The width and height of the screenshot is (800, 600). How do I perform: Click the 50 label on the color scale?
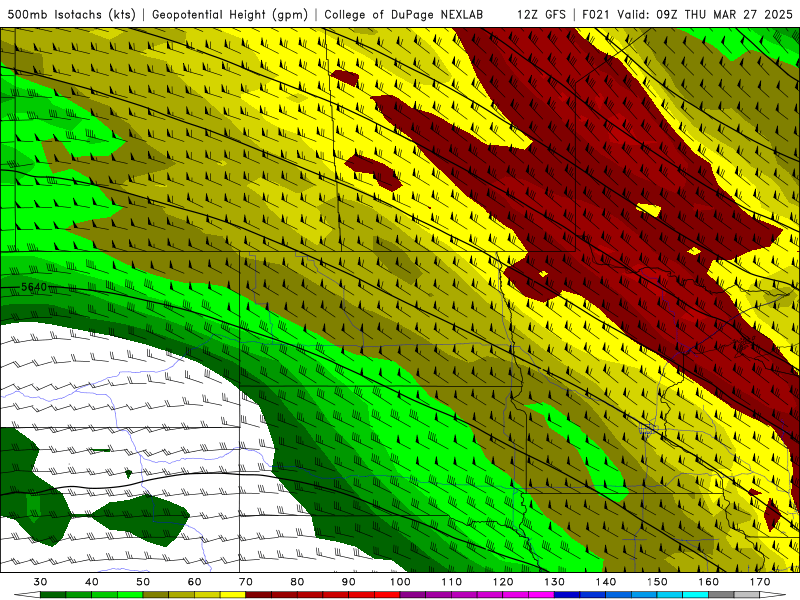(143, 582)
